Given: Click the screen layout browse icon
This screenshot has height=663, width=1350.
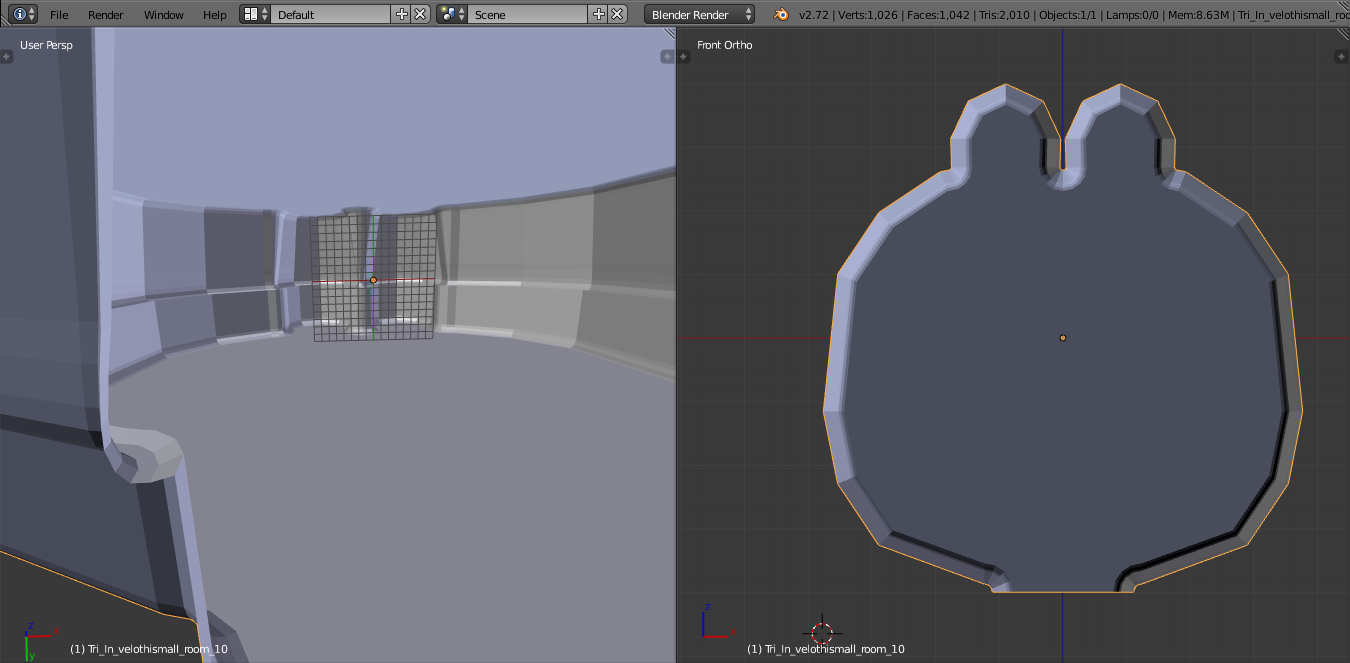Looking at the screenshot, I should [256, 14].
